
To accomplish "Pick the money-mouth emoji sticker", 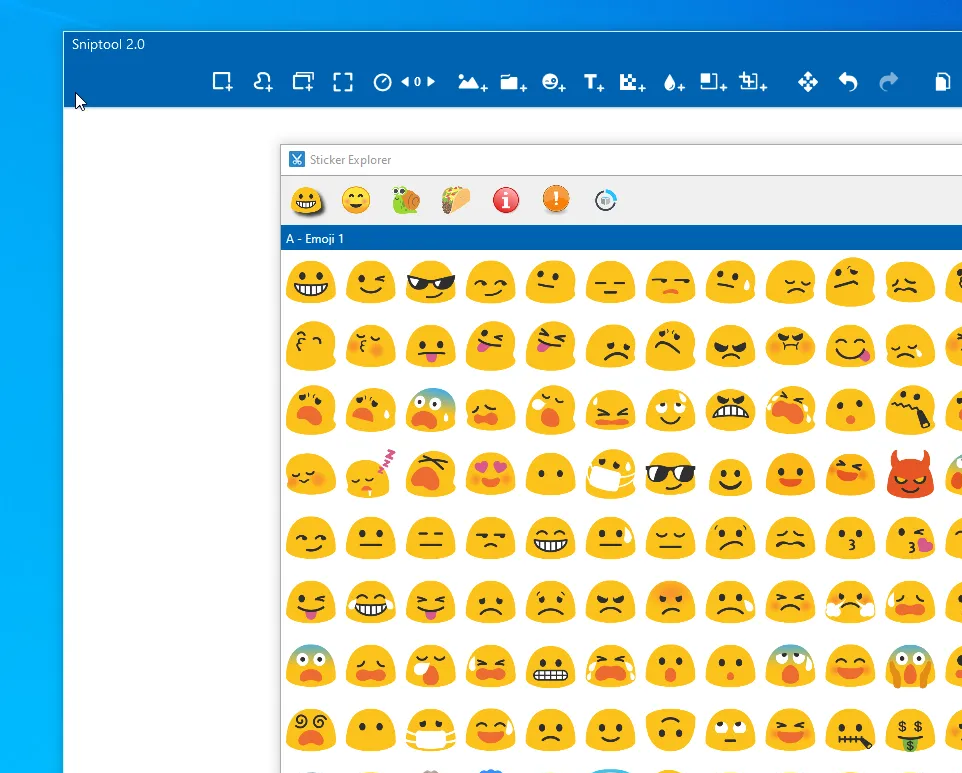I will click(909, 729).
